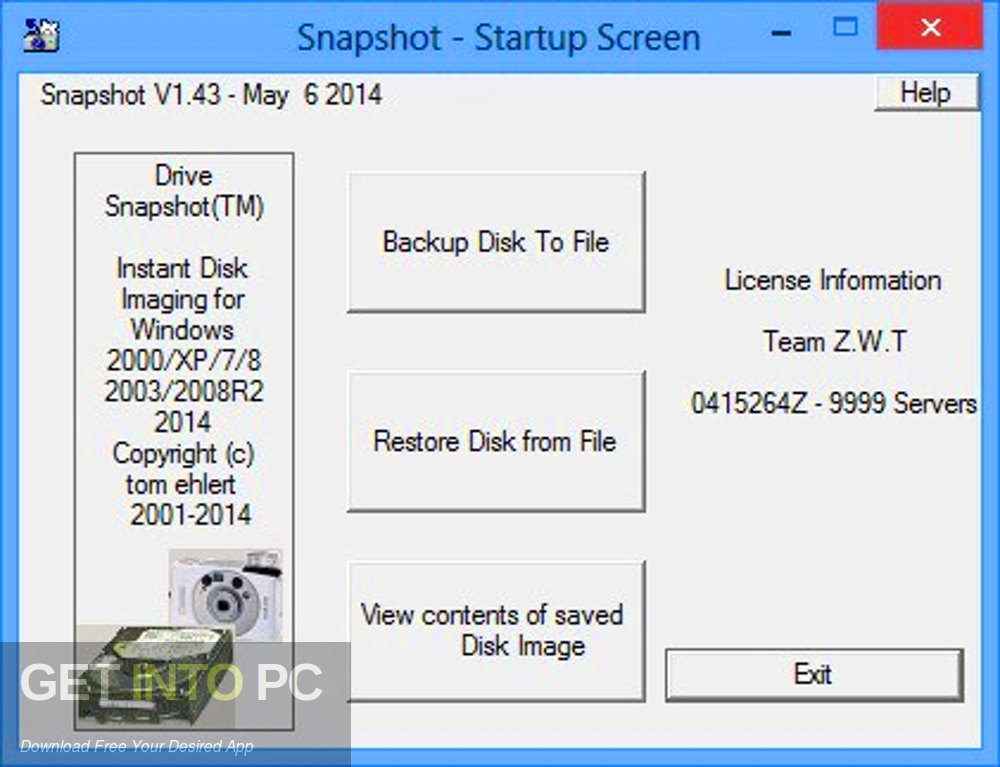Open the Help dialog

click(x=925, y=92)
